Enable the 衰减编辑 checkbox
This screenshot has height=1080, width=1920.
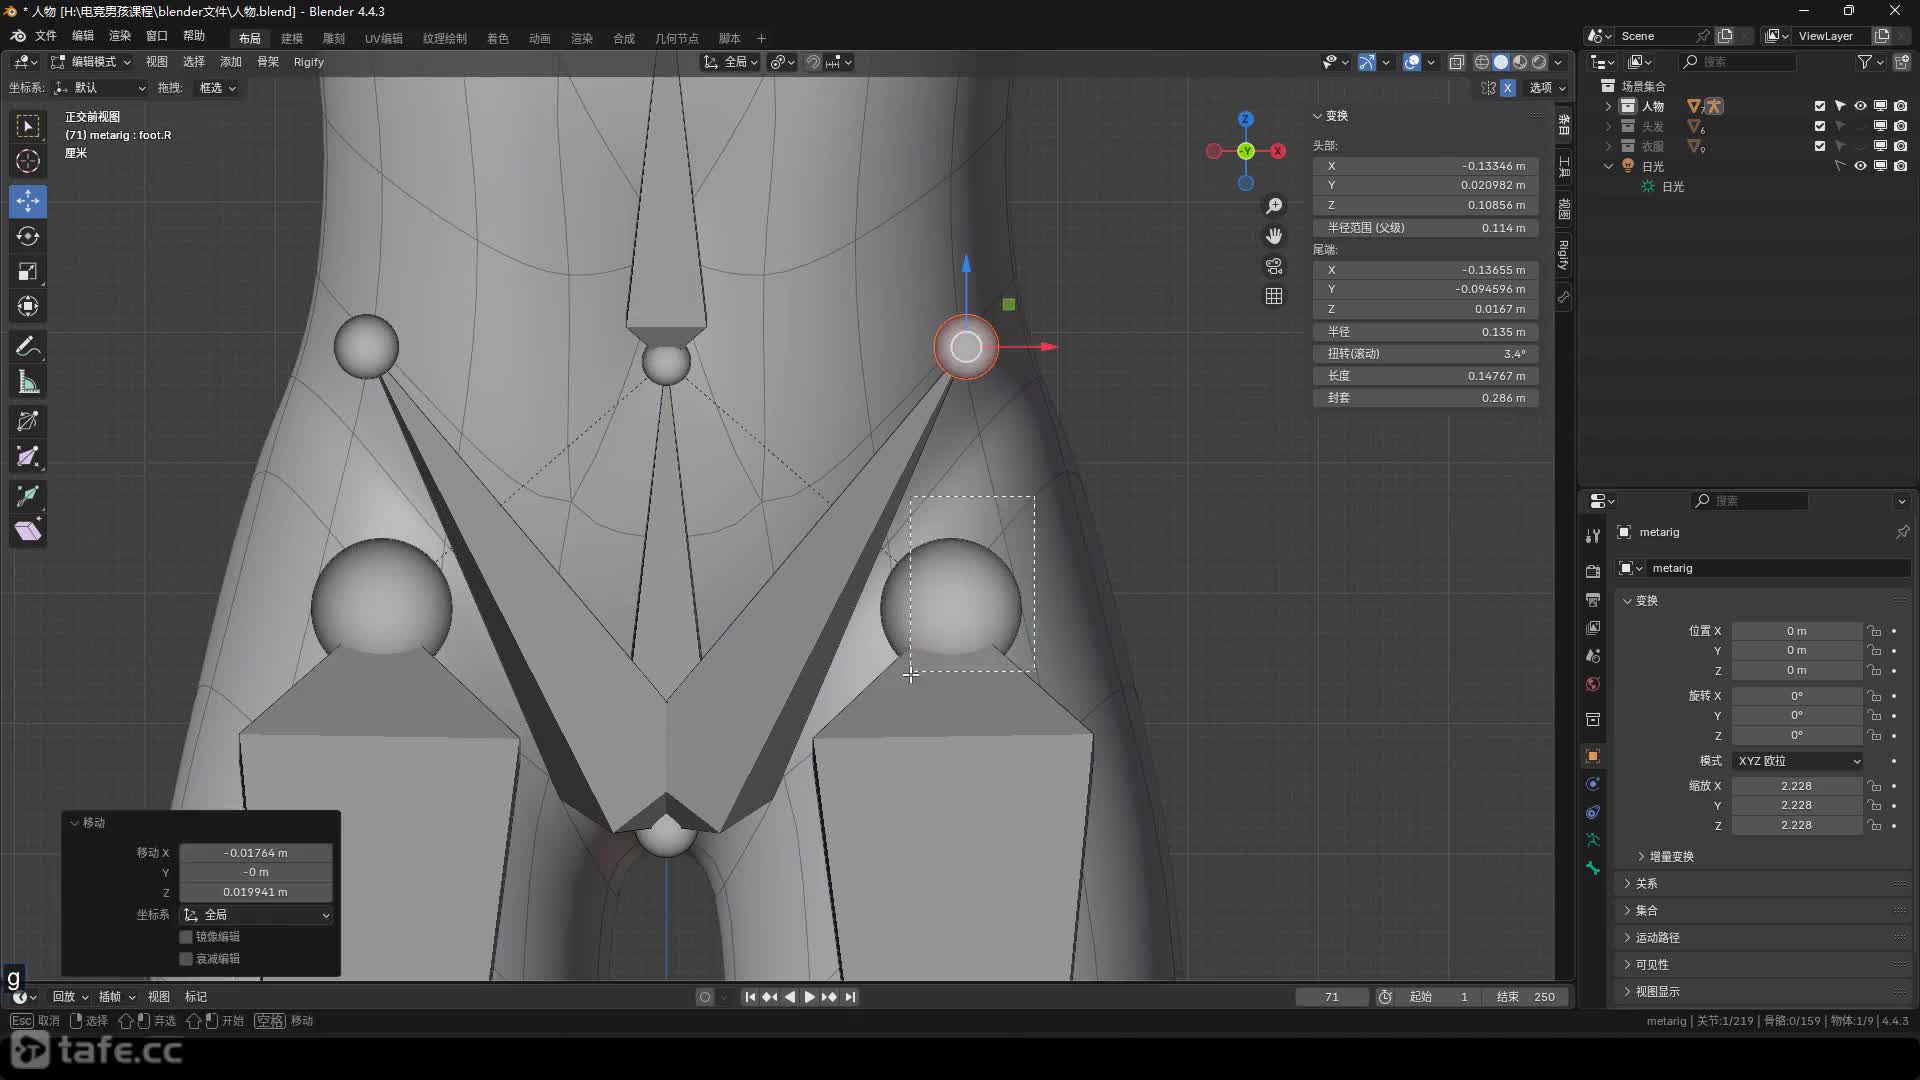pos(186,959)
